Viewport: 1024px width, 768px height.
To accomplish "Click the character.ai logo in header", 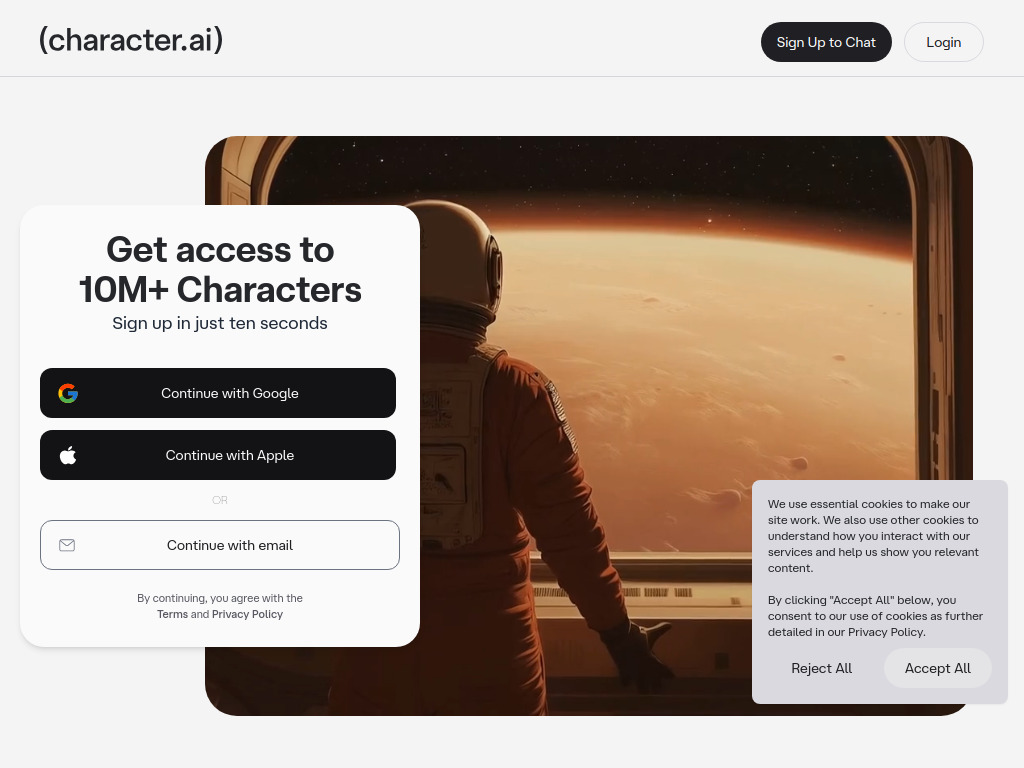I will click(x=131, y=40).
